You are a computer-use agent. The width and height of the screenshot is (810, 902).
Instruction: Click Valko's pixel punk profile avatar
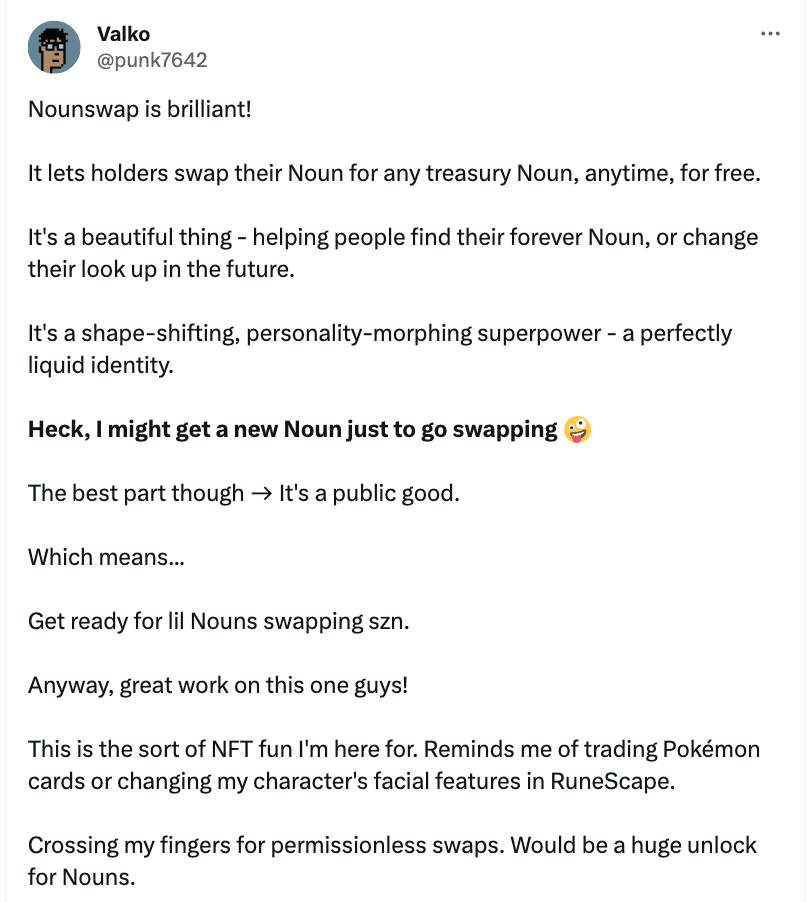(54, 47)
